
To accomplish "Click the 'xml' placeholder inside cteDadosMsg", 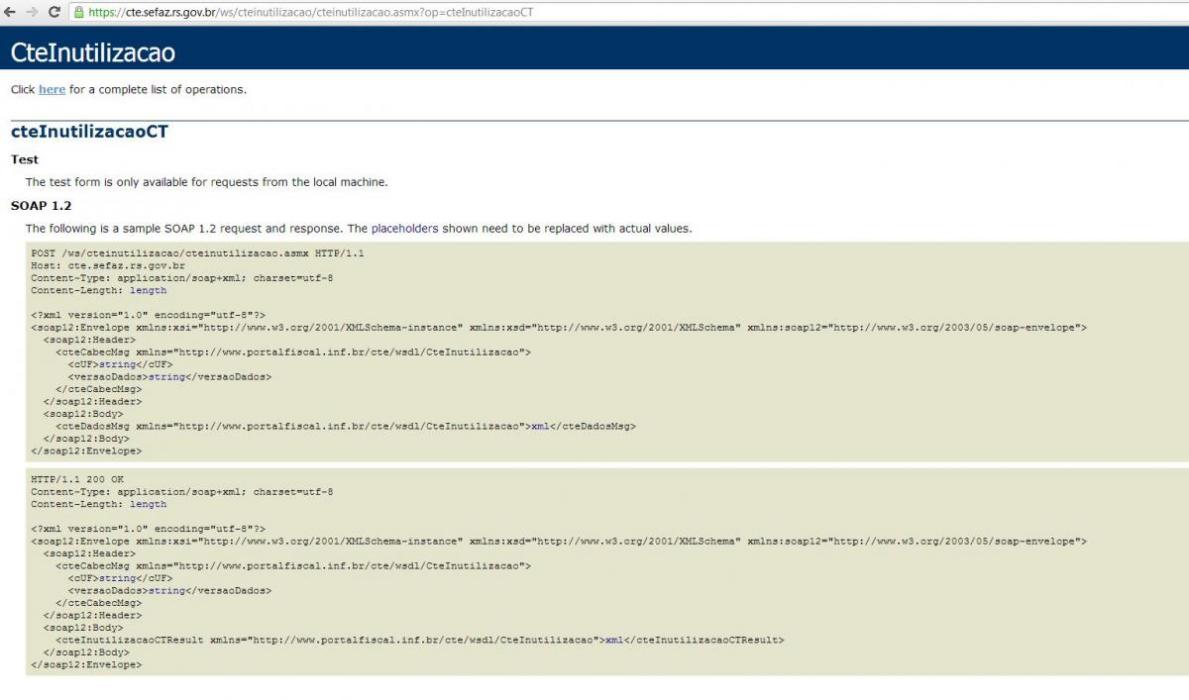I will [x=540, y=426].
